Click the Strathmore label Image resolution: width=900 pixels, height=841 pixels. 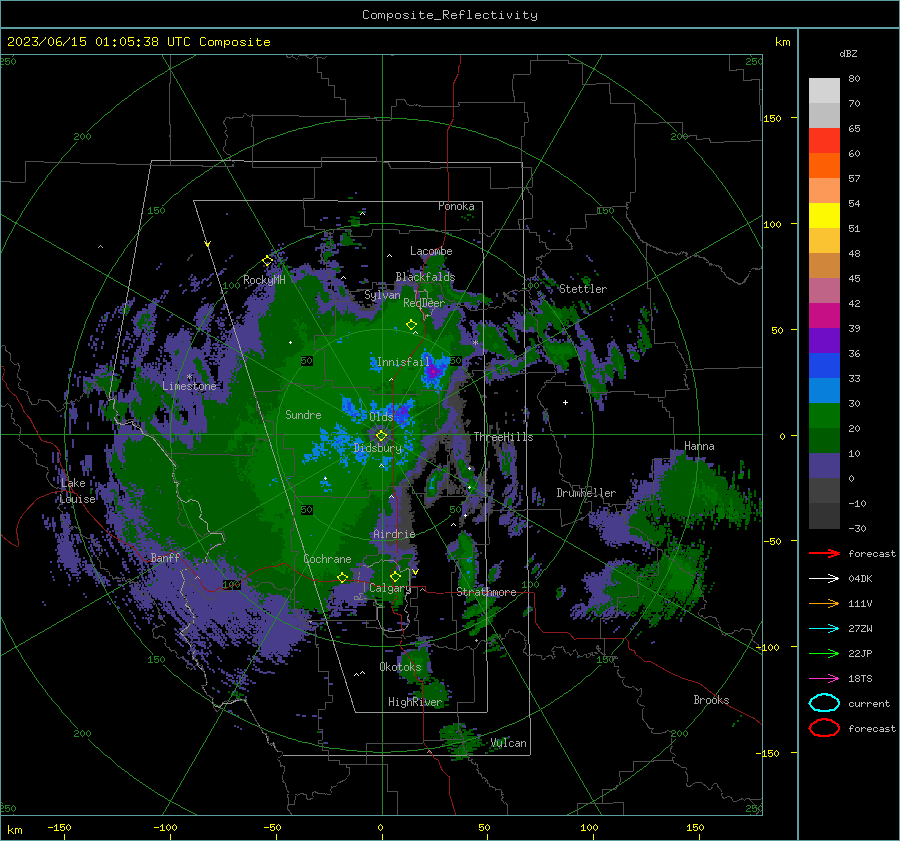point(486,592)
